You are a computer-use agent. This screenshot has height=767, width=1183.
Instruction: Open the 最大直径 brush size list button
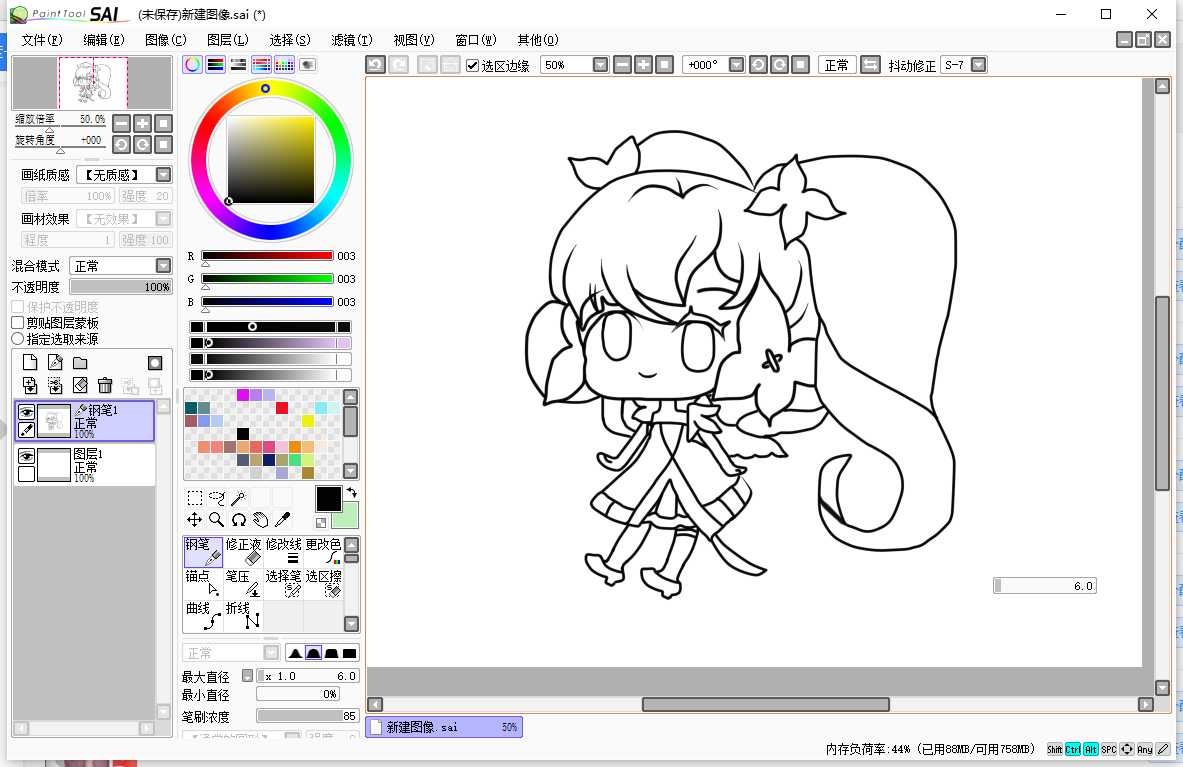(247, 676)
